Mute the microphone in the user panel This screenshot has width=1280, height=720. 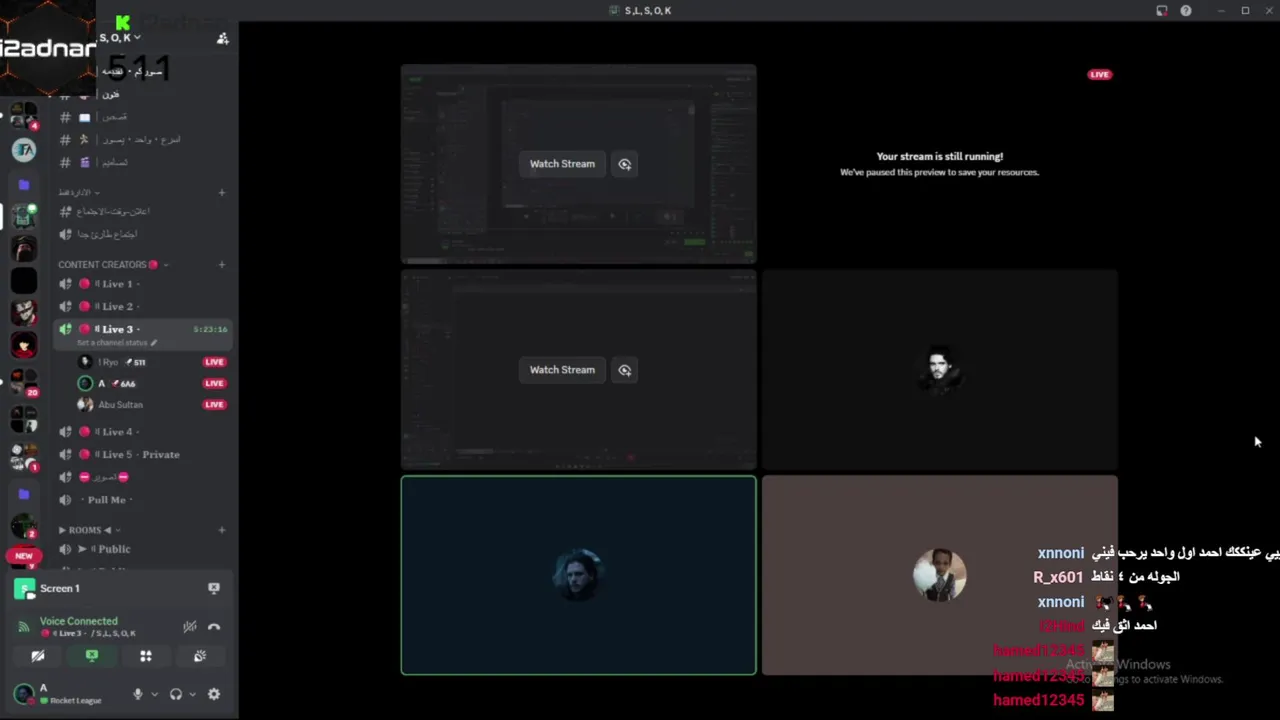tap(138, 694)
